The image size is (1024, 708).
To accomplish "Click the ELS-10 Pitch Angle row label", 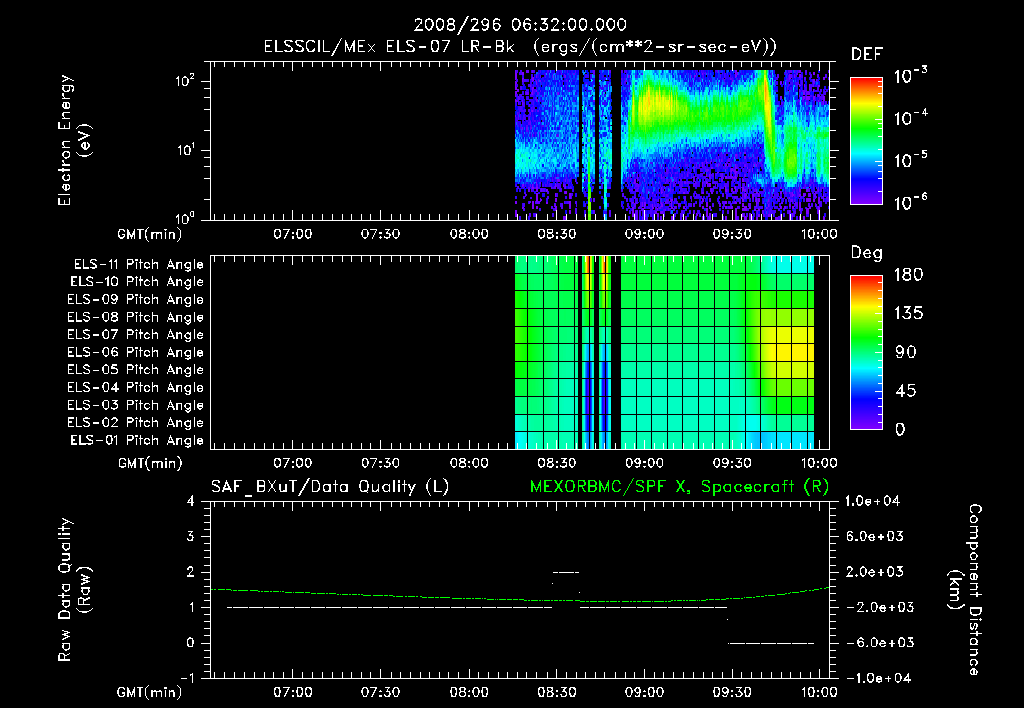I will point(137,282).
